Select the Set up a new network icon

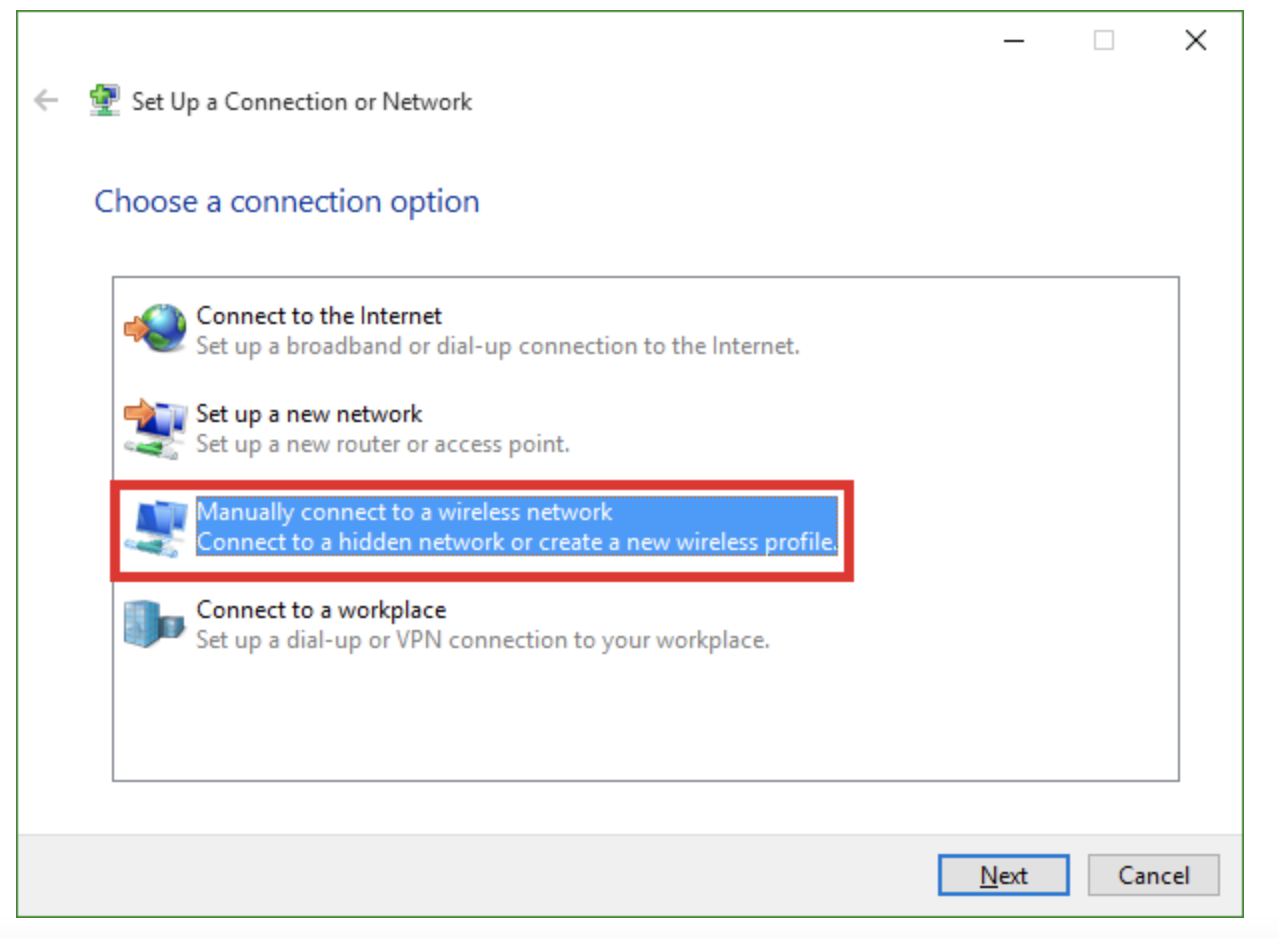(155, 428)
